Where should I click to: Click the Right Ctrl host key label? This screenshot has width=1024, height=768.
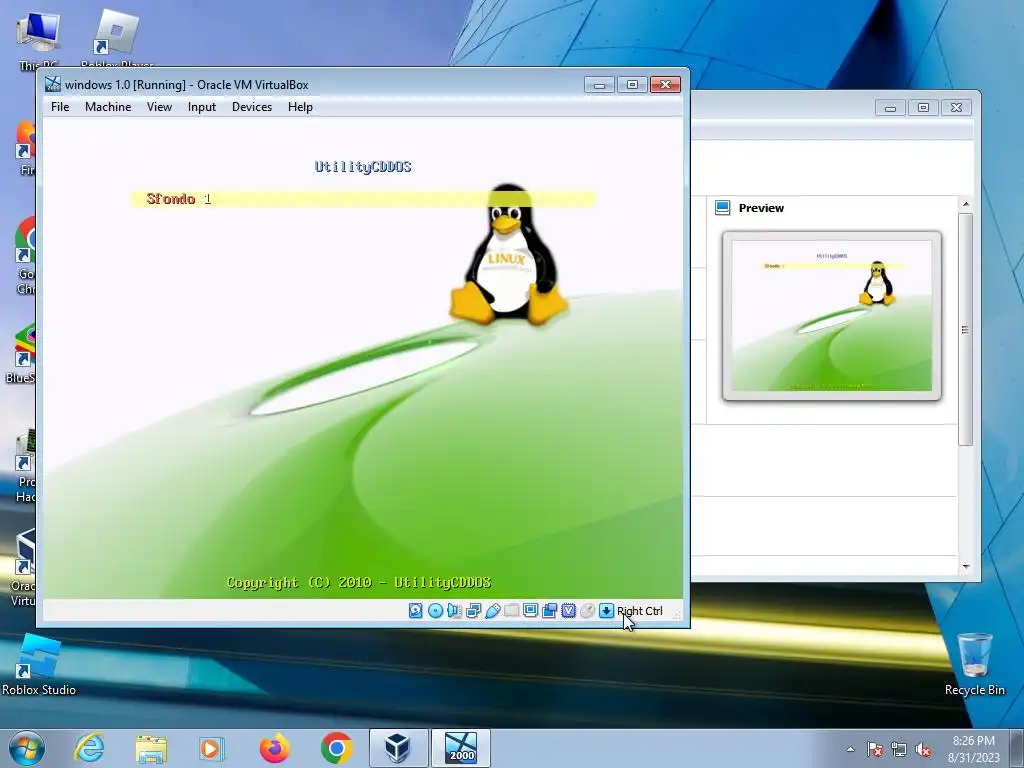tap(640, 611)
